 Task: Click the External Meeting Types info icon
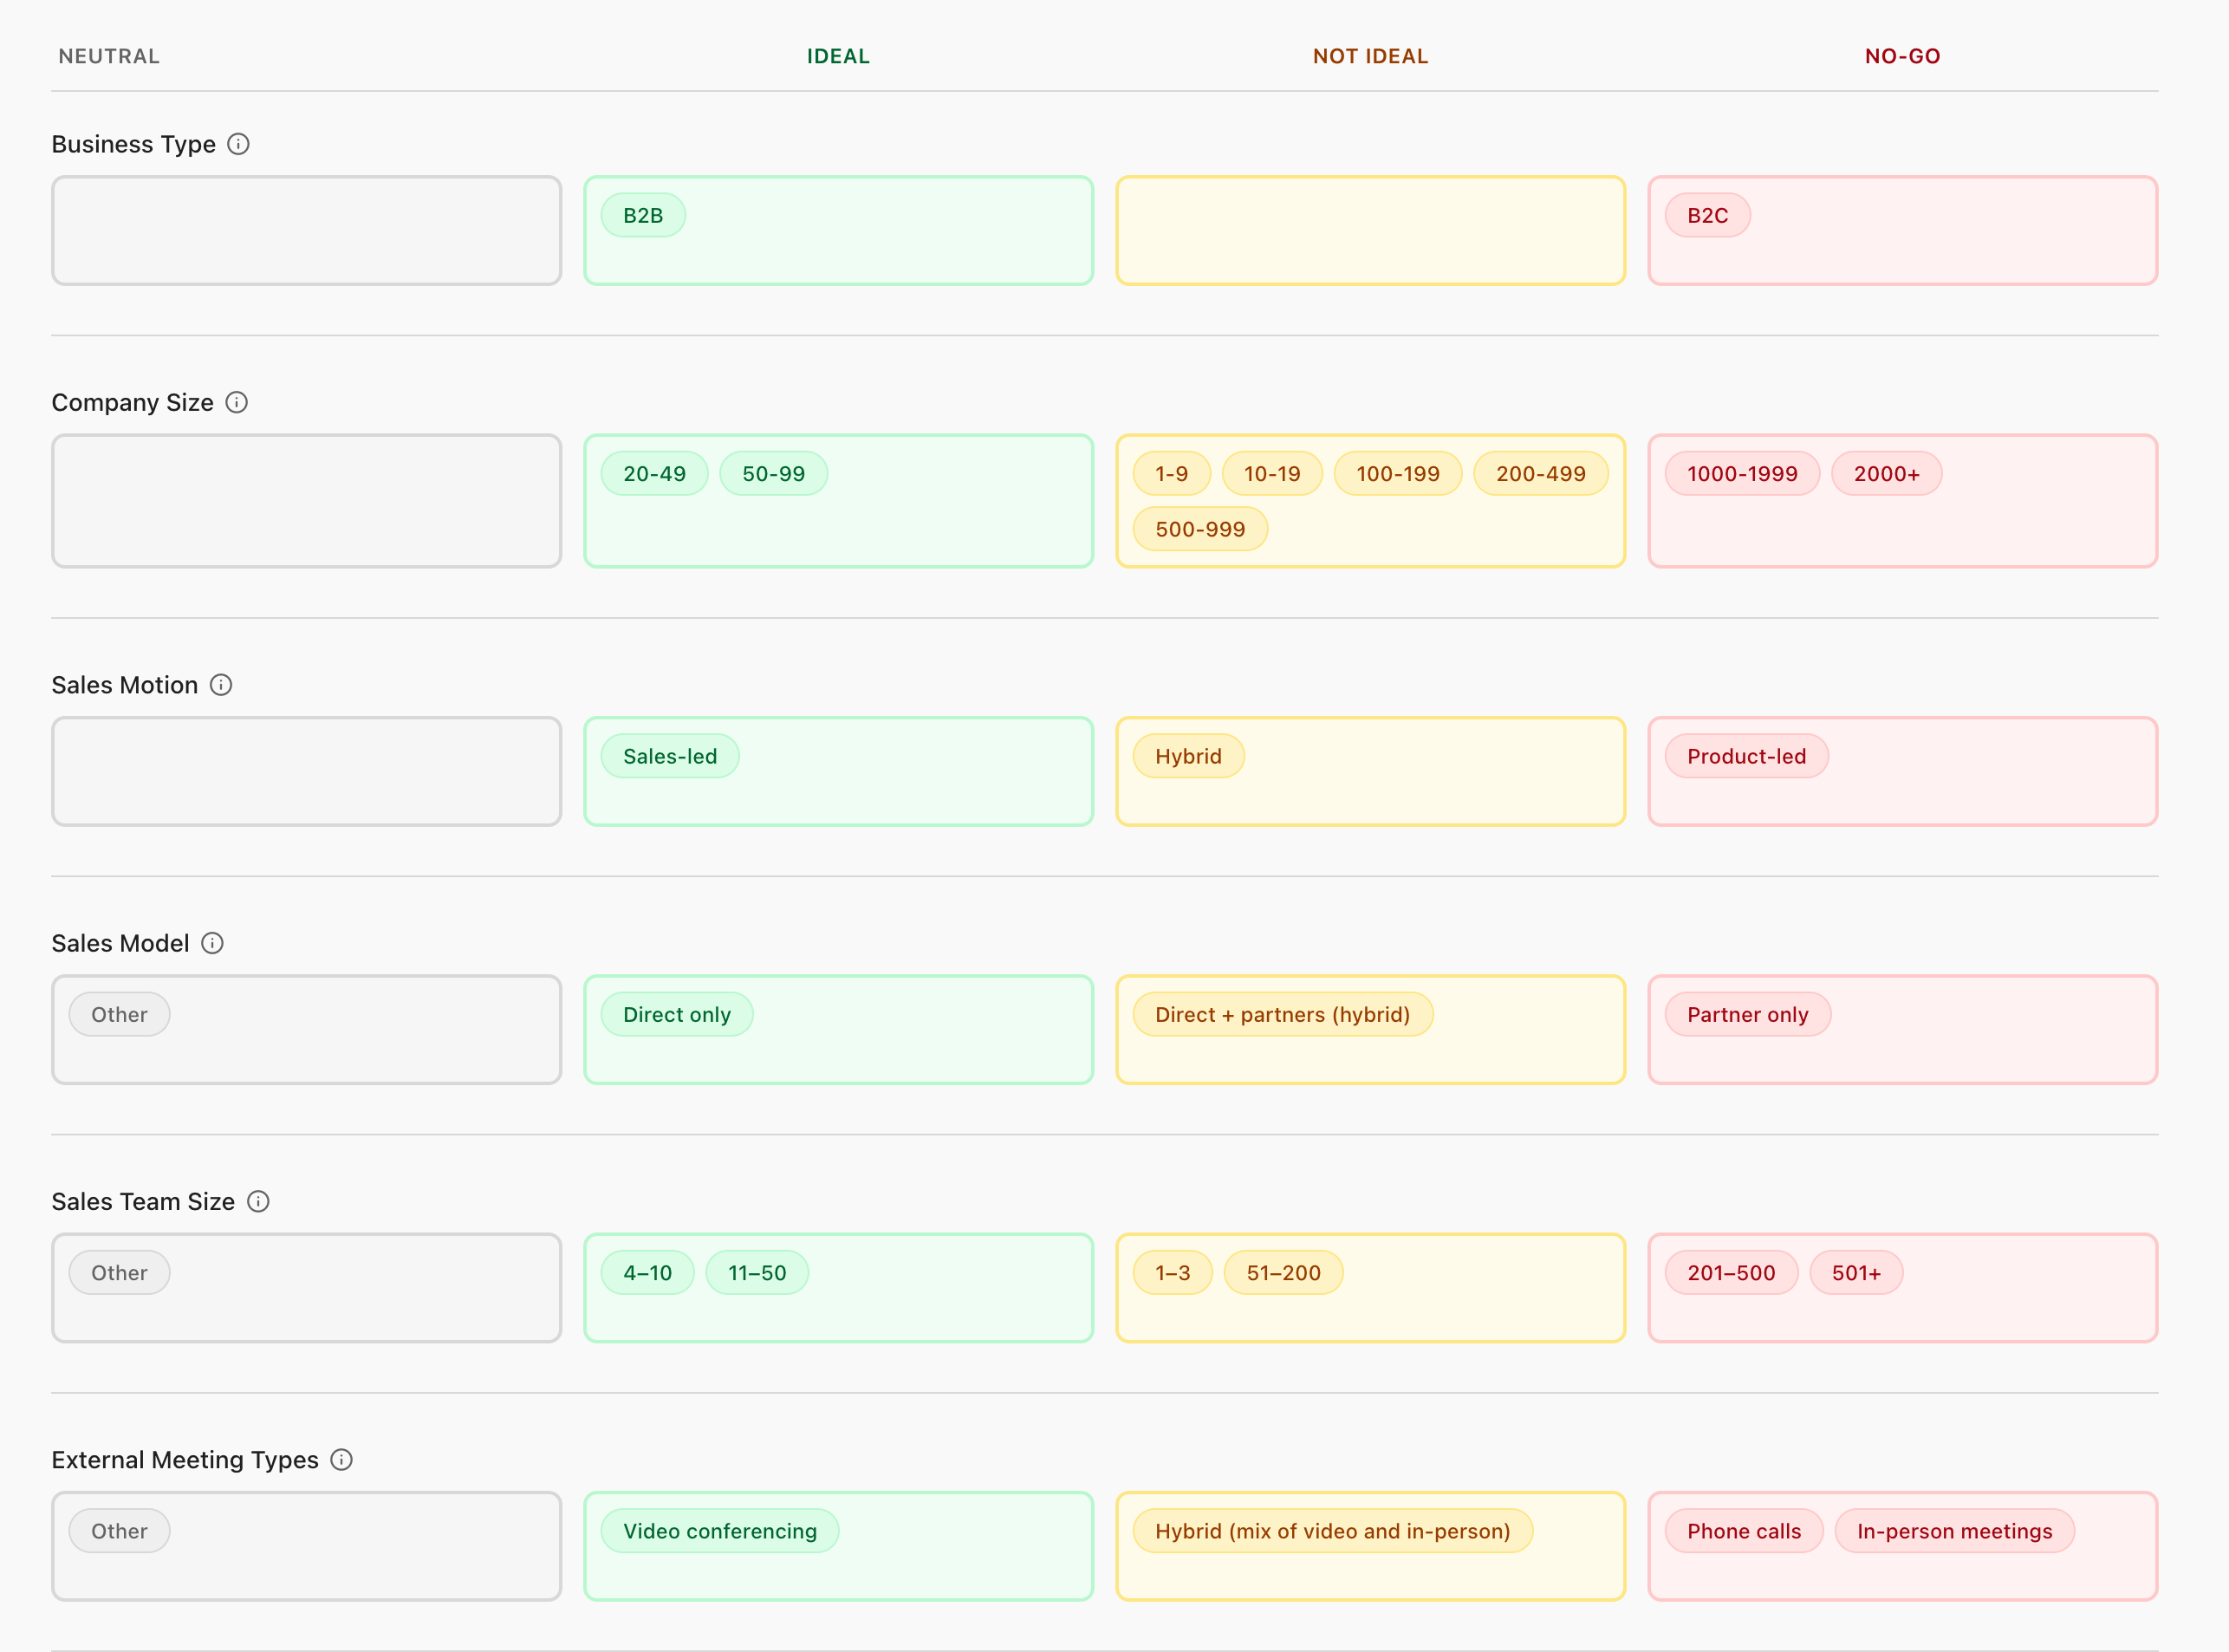[341, 1460]
